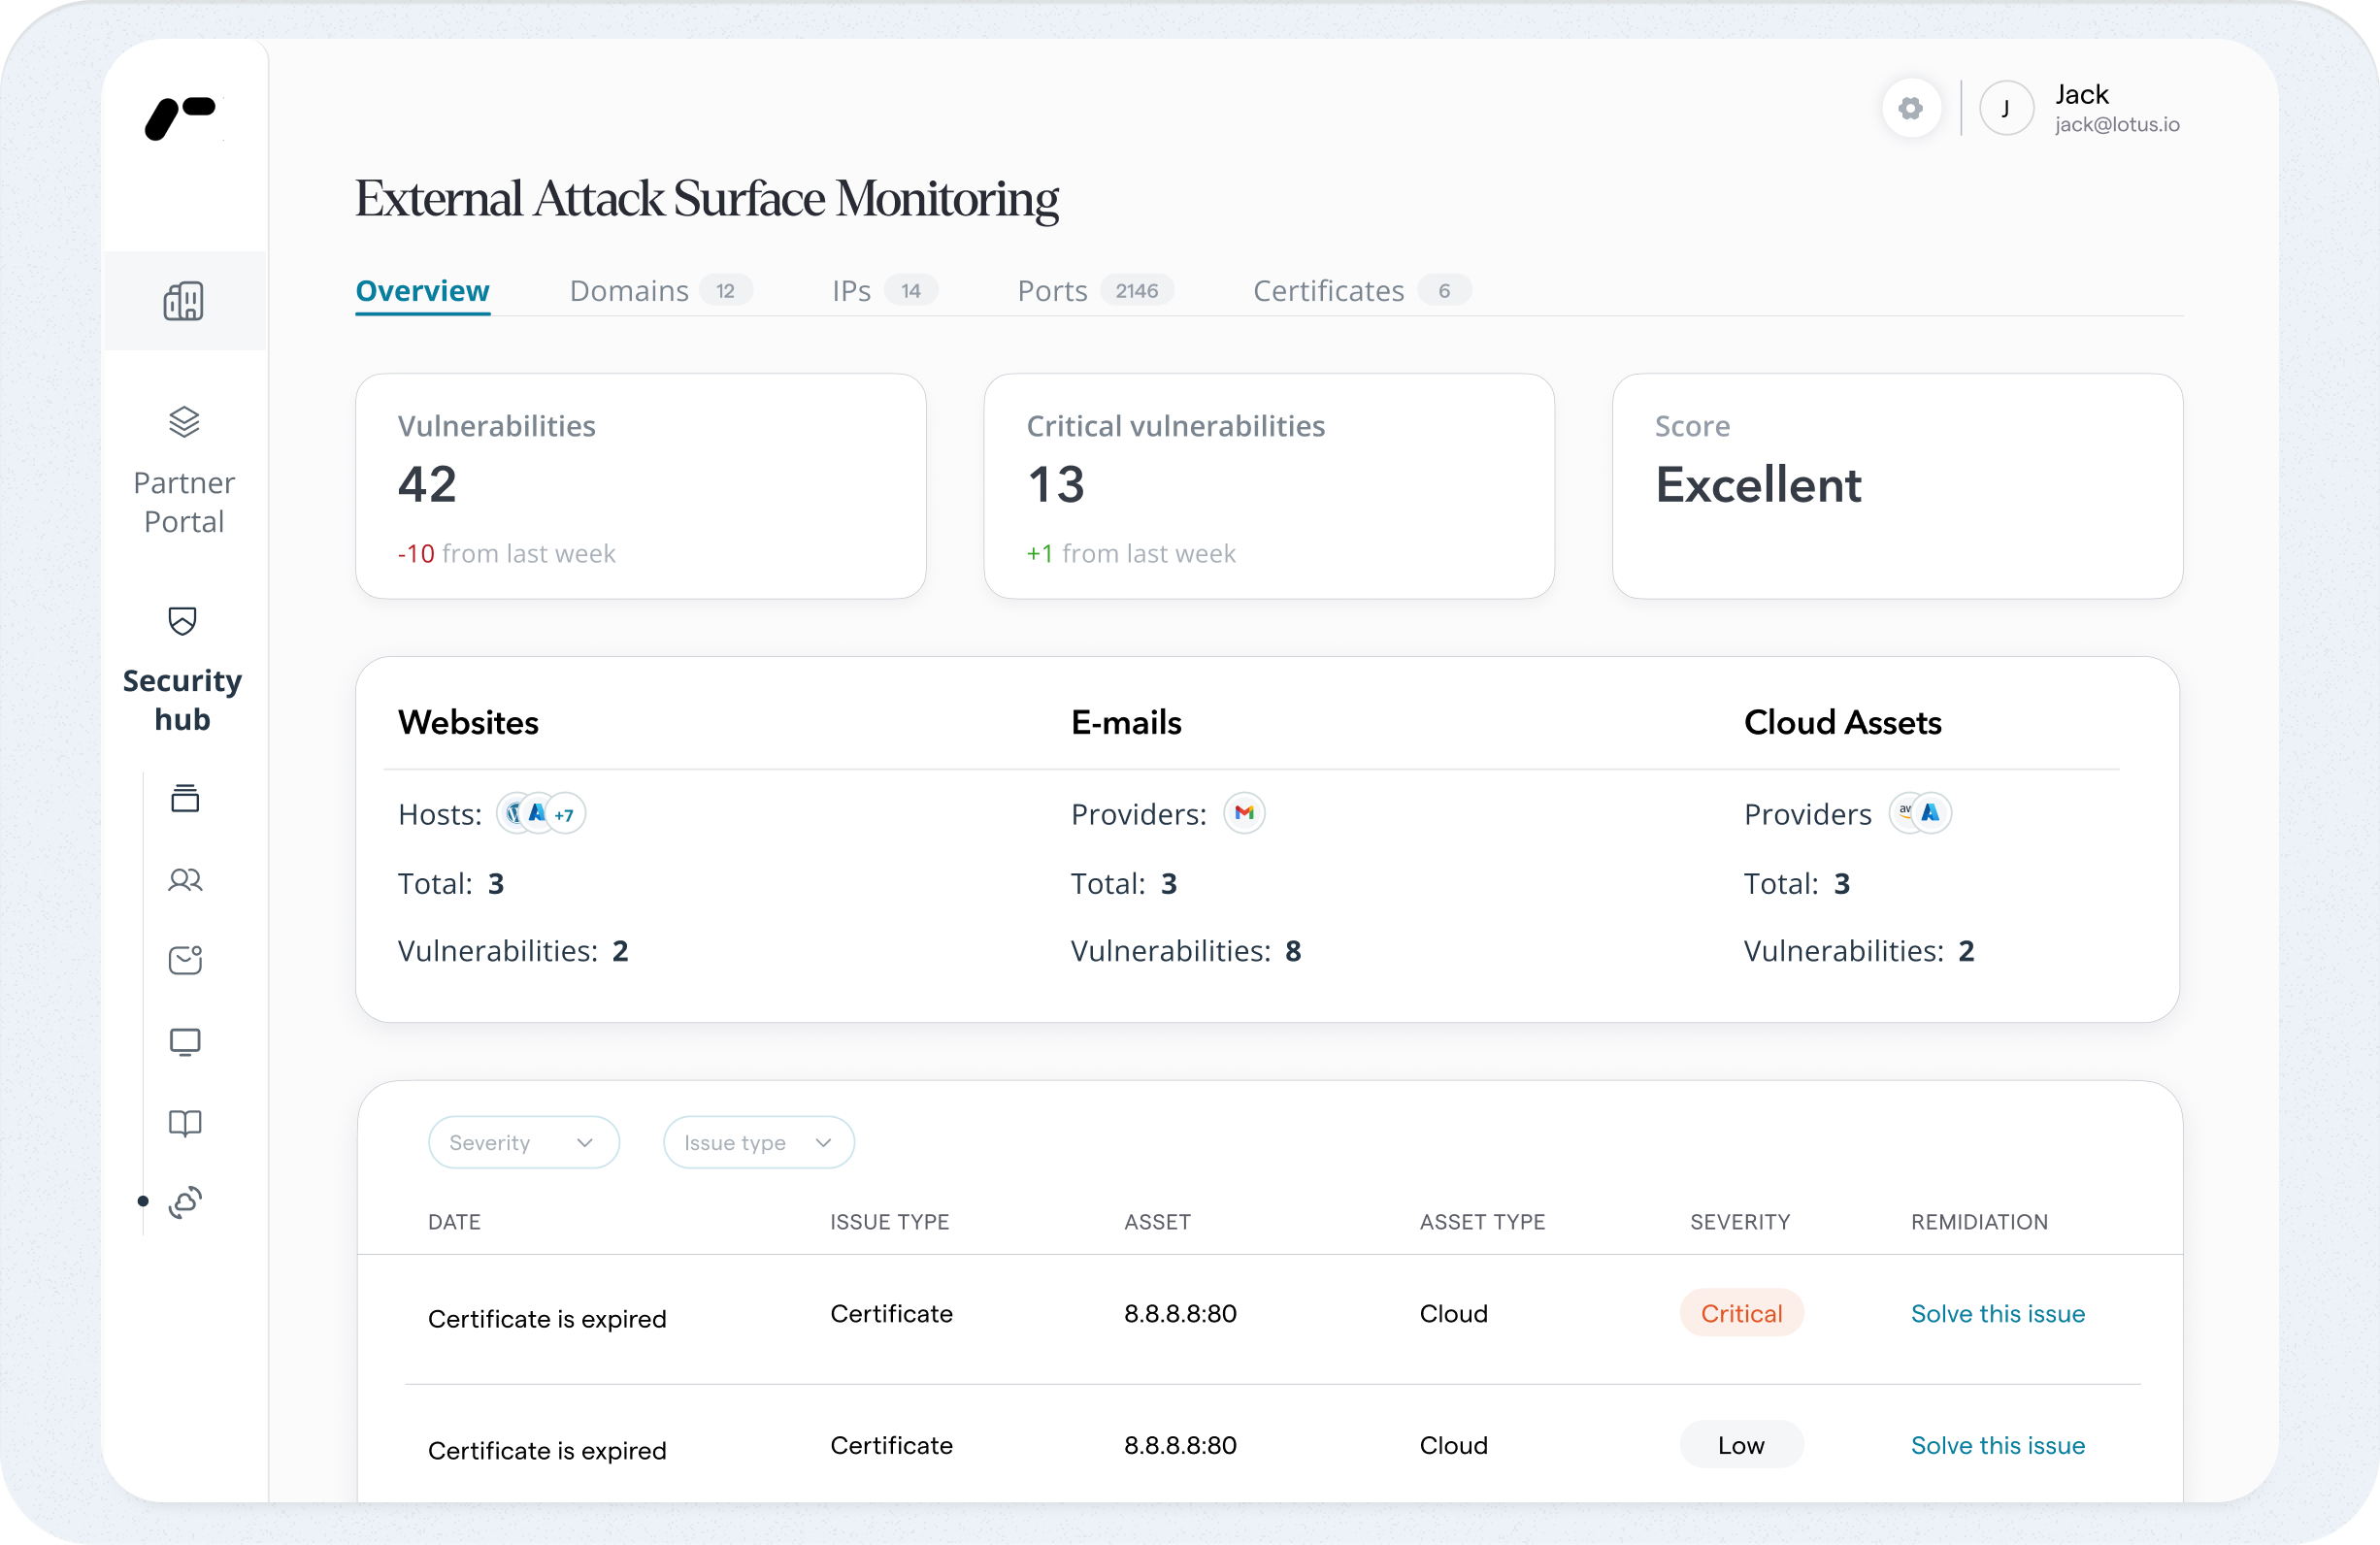This screenshot has height=1545, width=2380.
Task: Open settings gear icon
Action: [1911, 108]
